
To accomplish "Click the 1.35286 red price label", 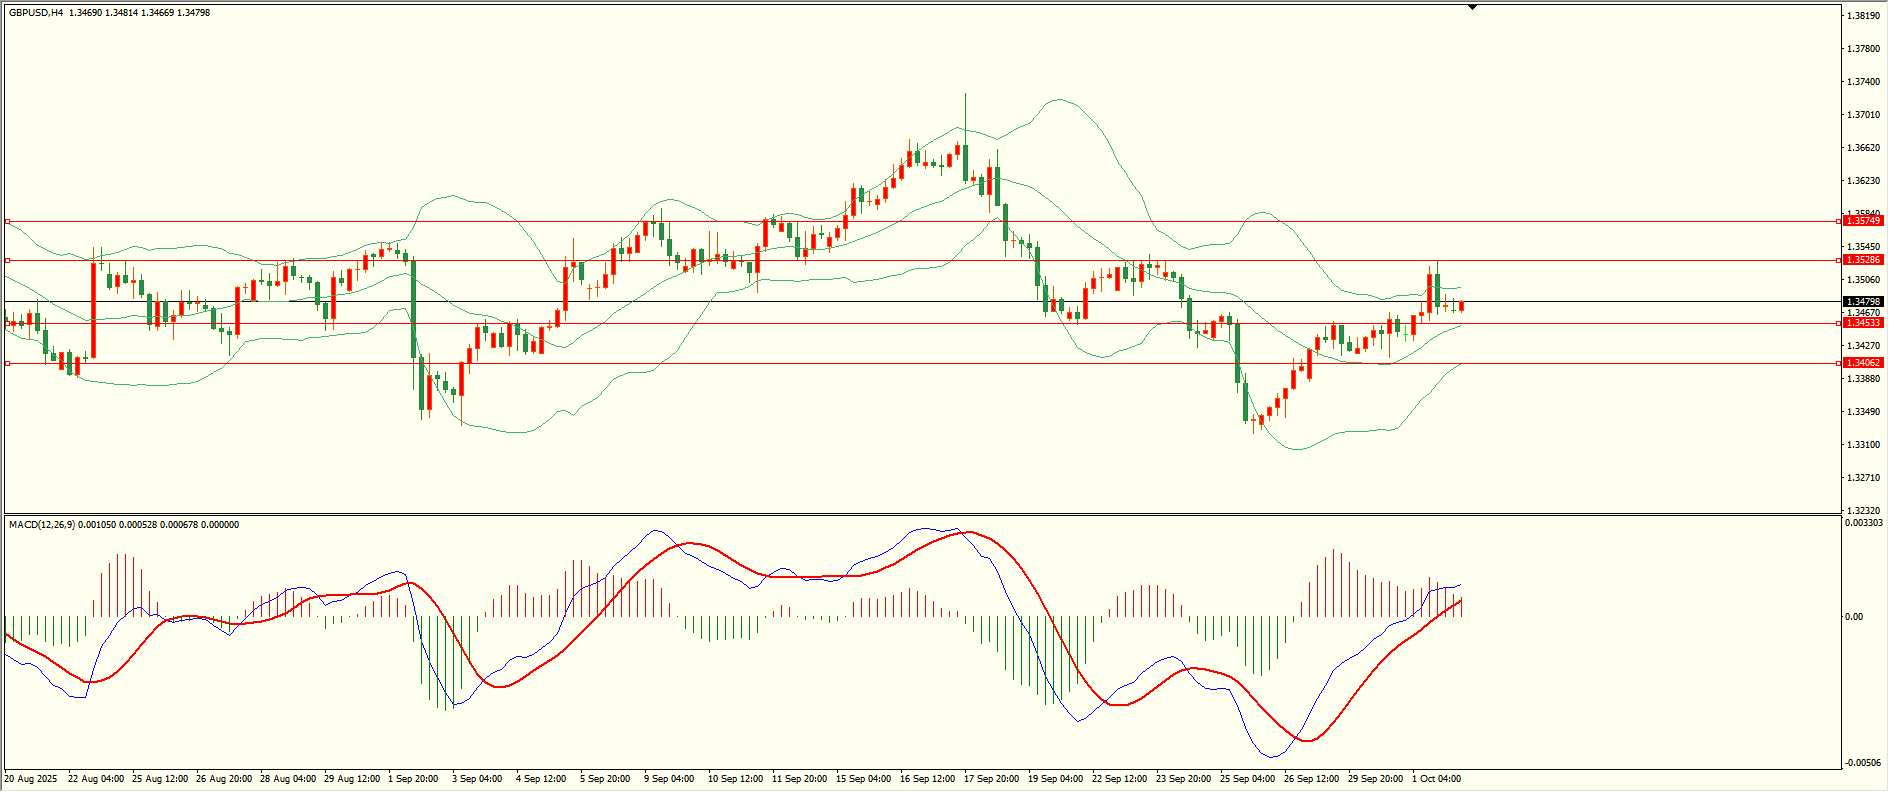I will [1863, 260].
